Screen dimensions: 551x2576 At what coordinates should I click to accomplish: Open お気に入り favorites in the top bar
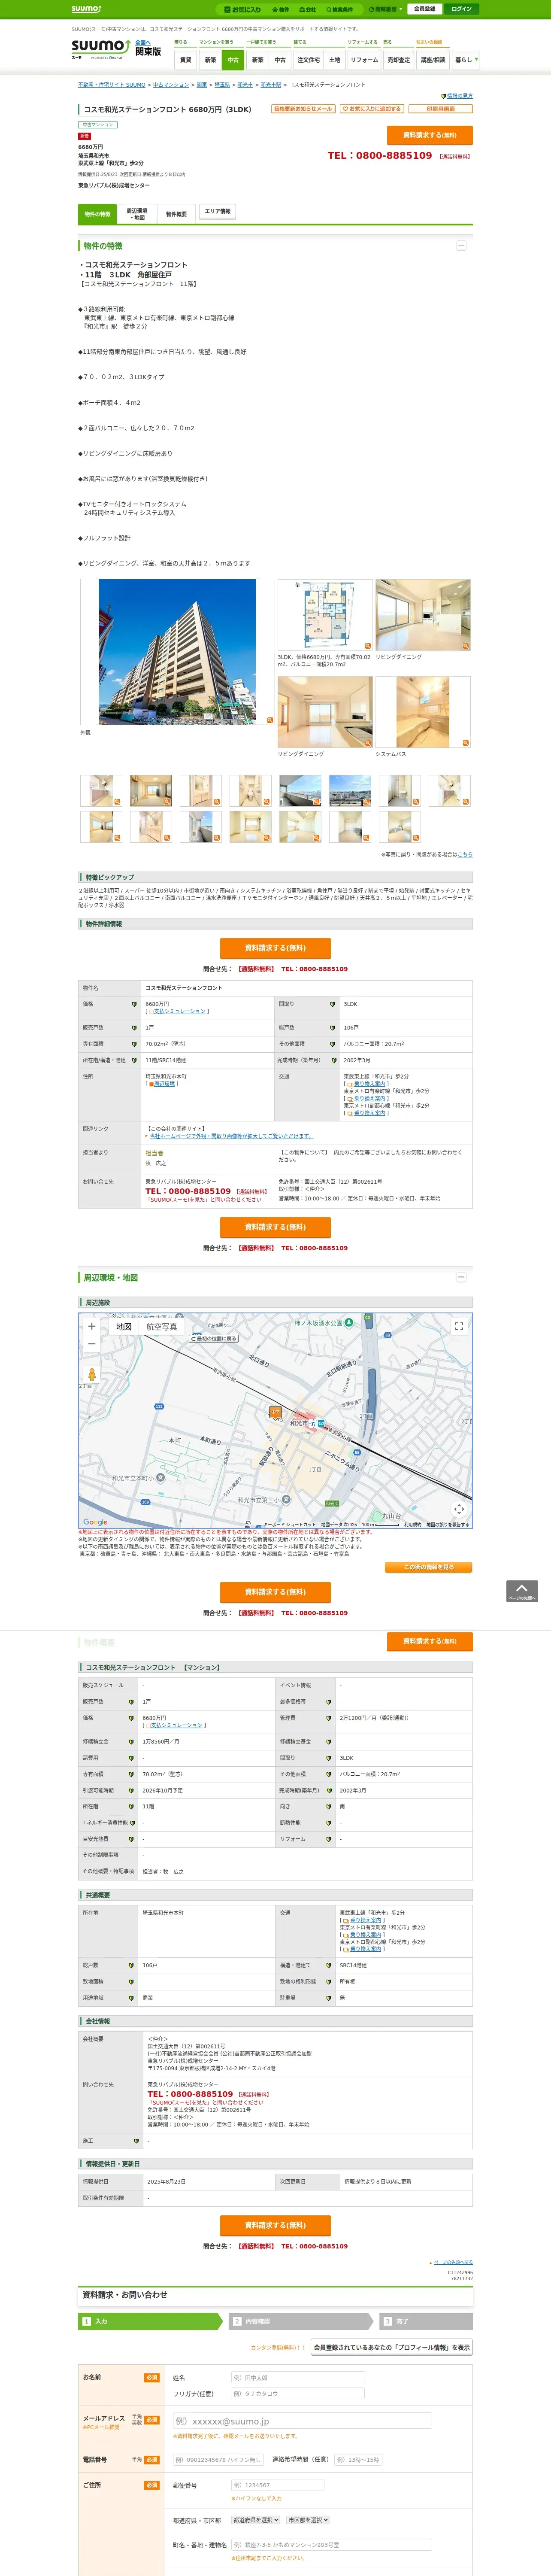242,9
